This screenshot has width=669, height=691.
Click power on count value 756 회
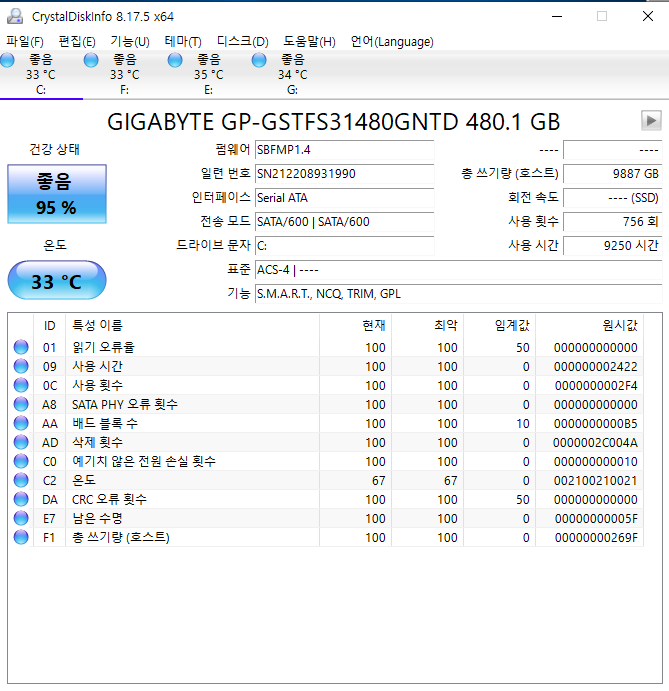coord(613,222)
